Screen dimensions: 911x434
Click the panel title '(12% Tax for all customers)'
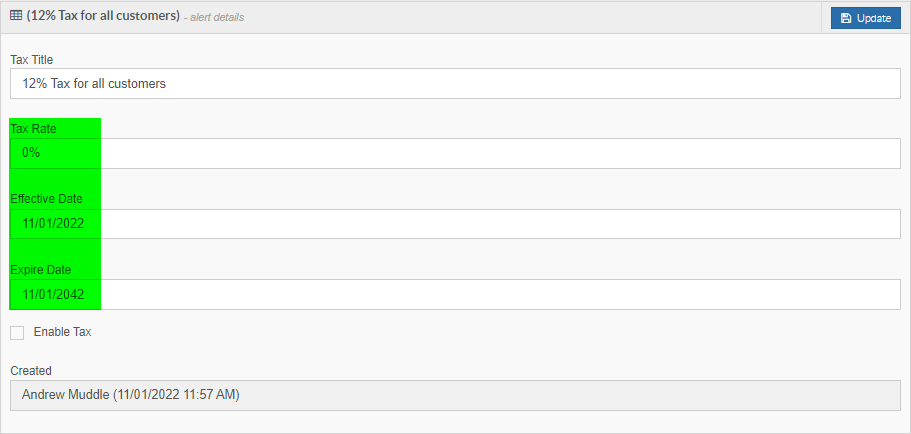coord(103,16)
